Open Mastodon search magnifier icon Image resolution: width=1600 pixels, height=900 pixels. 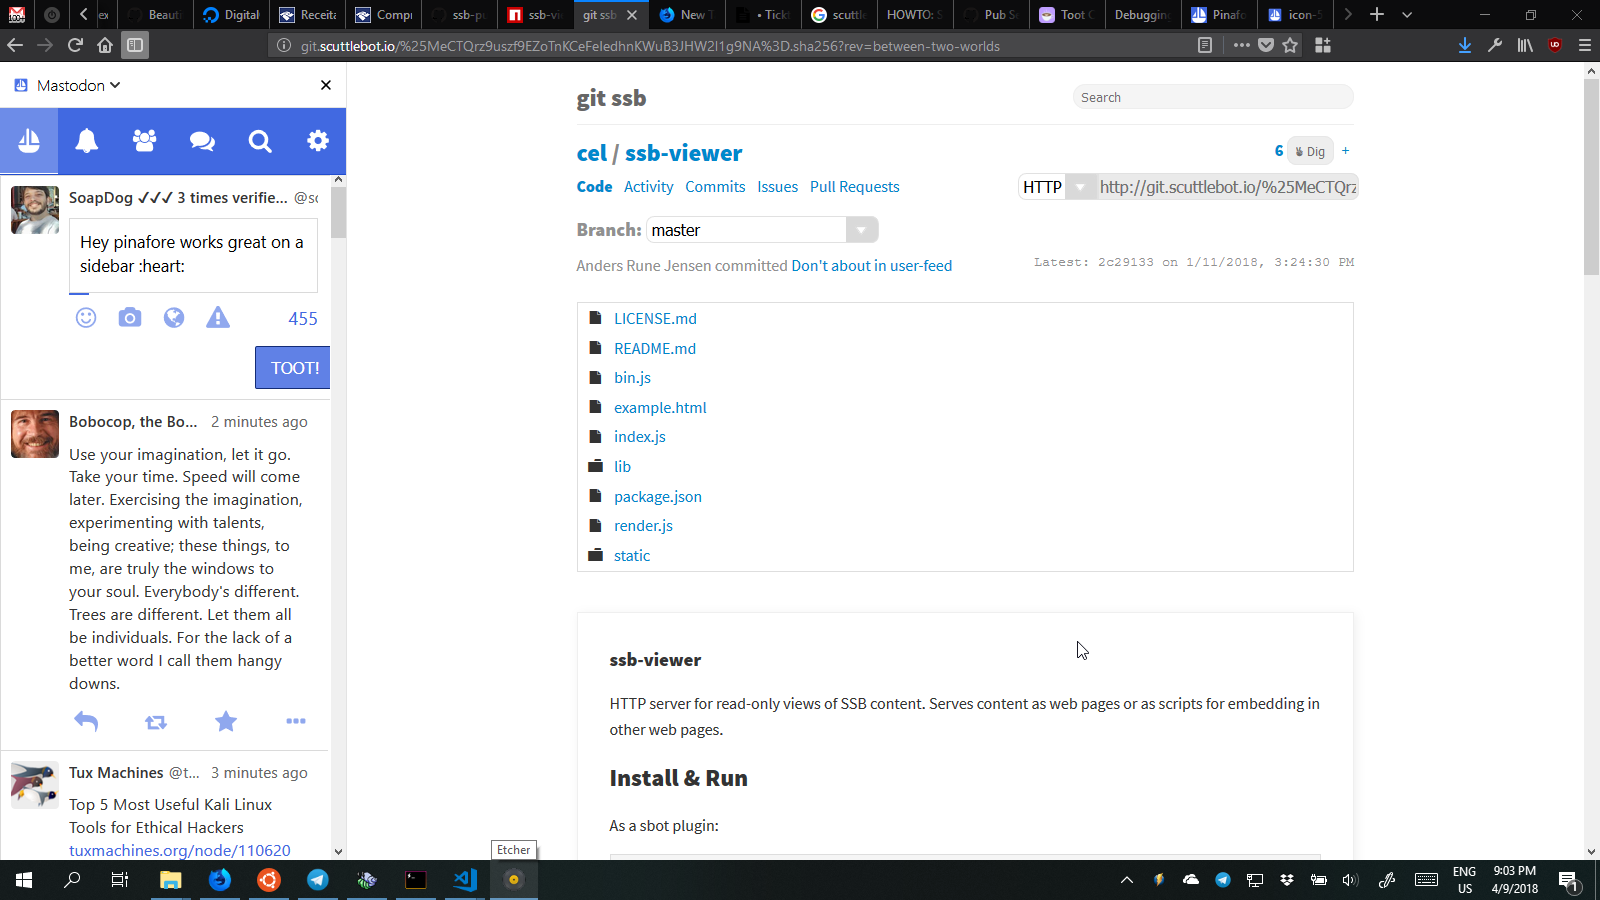coord(260,141)
